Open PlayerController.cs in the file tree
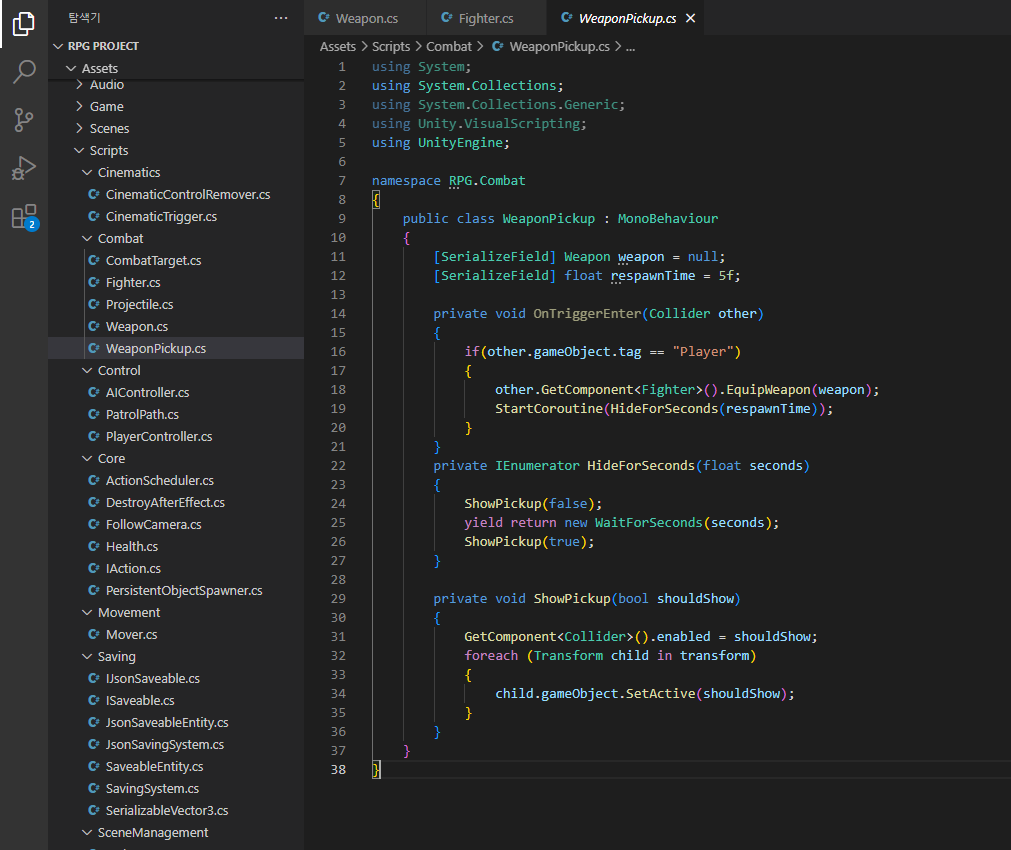 coord(159,437)
